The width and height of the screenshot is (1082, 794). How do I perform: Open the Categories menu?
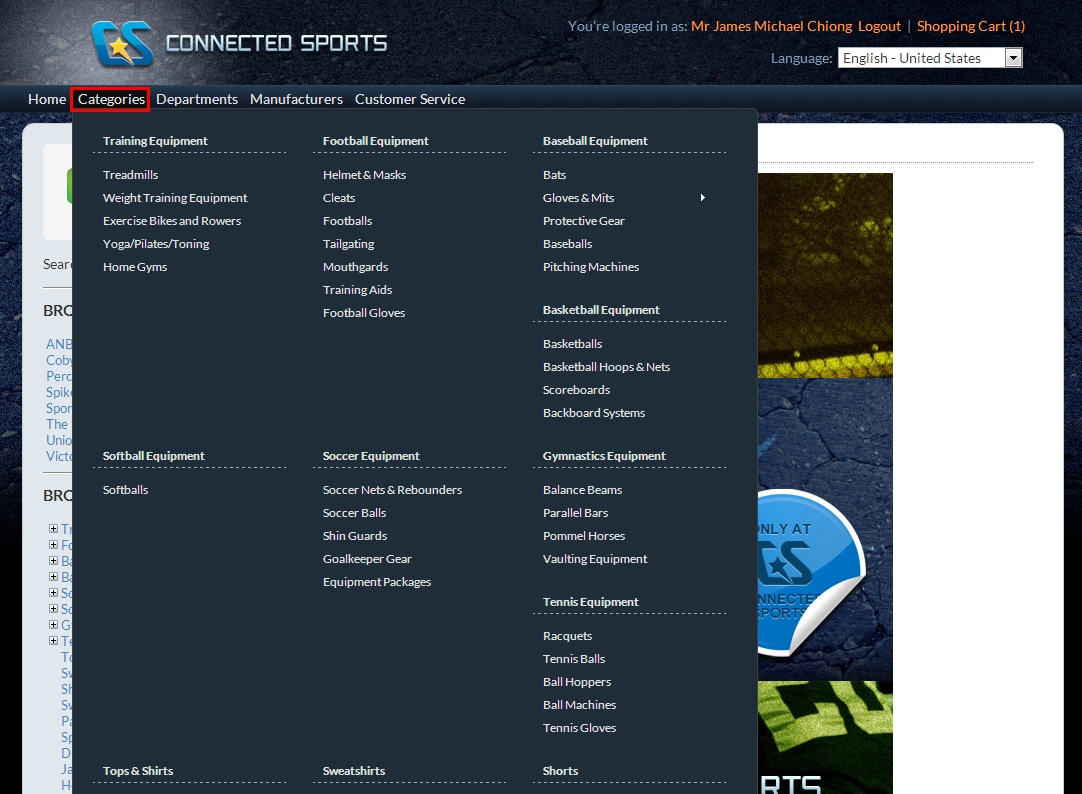pyautogui.click(x=111, y=99)
